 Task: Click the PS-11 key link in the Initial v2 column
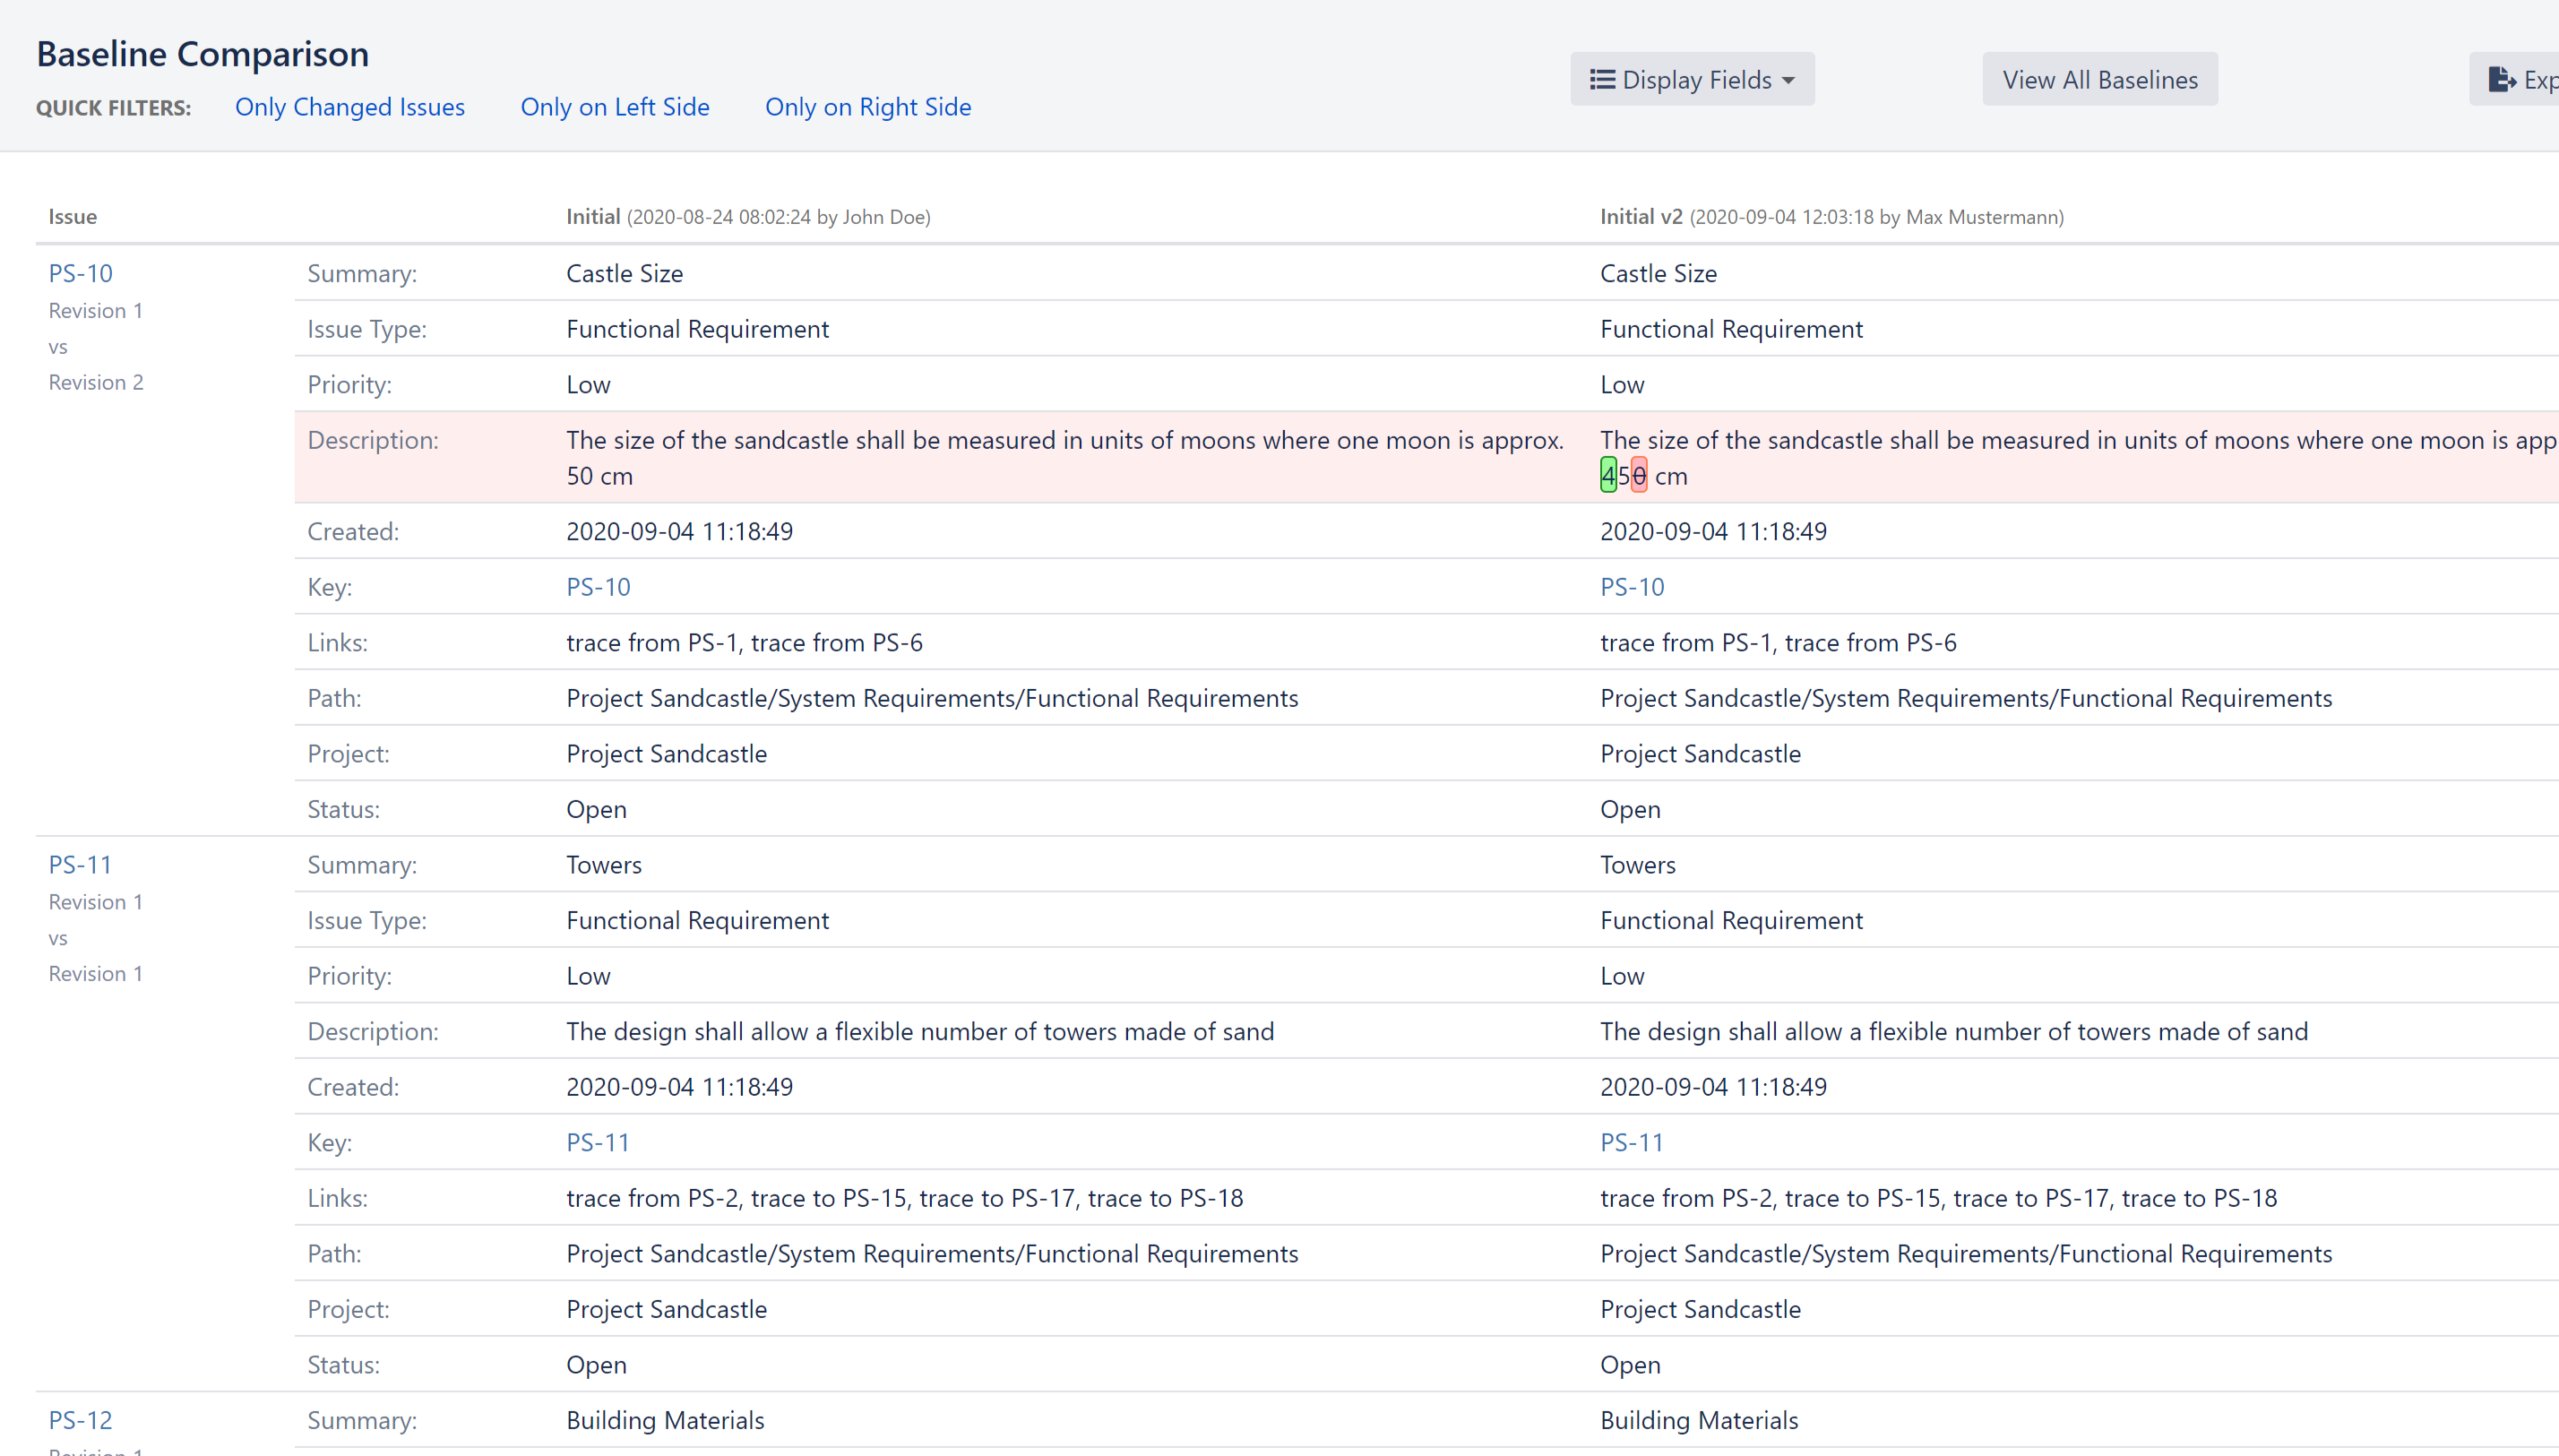1631,1142
